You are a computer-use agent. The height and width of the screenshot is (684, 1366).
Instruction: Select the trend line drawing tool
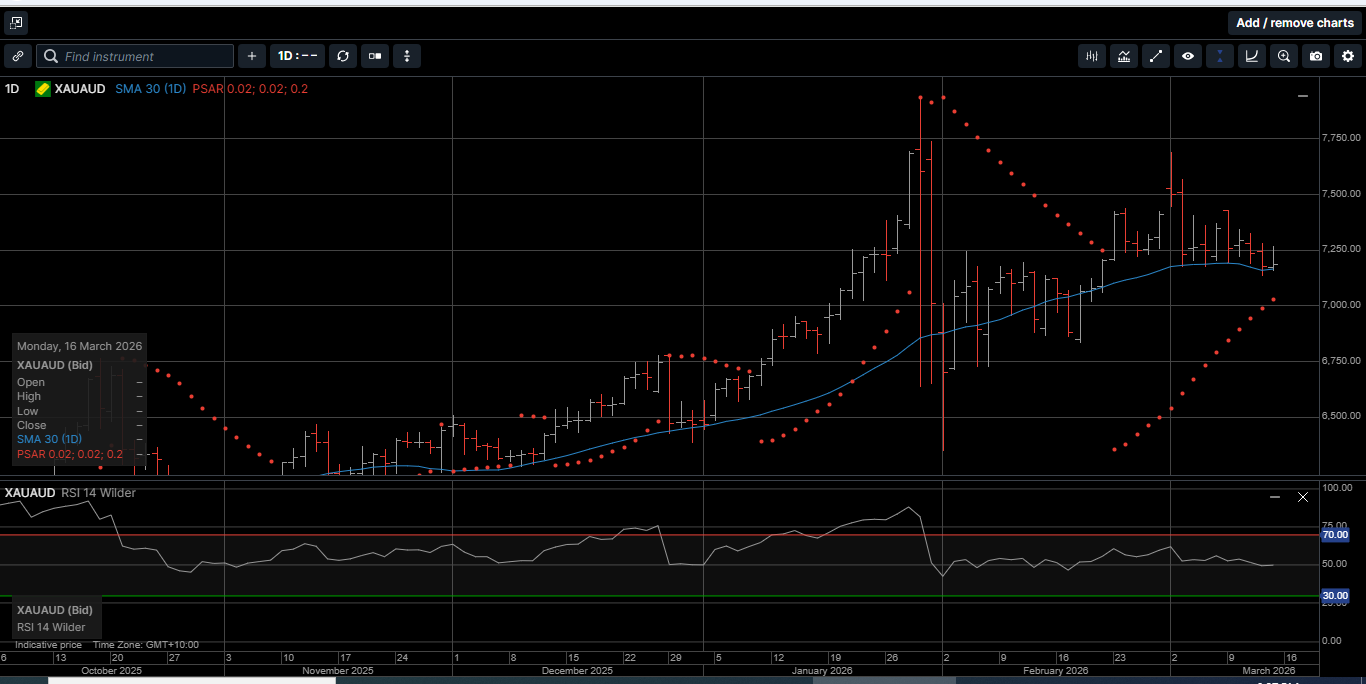(x=1156, y=56)
